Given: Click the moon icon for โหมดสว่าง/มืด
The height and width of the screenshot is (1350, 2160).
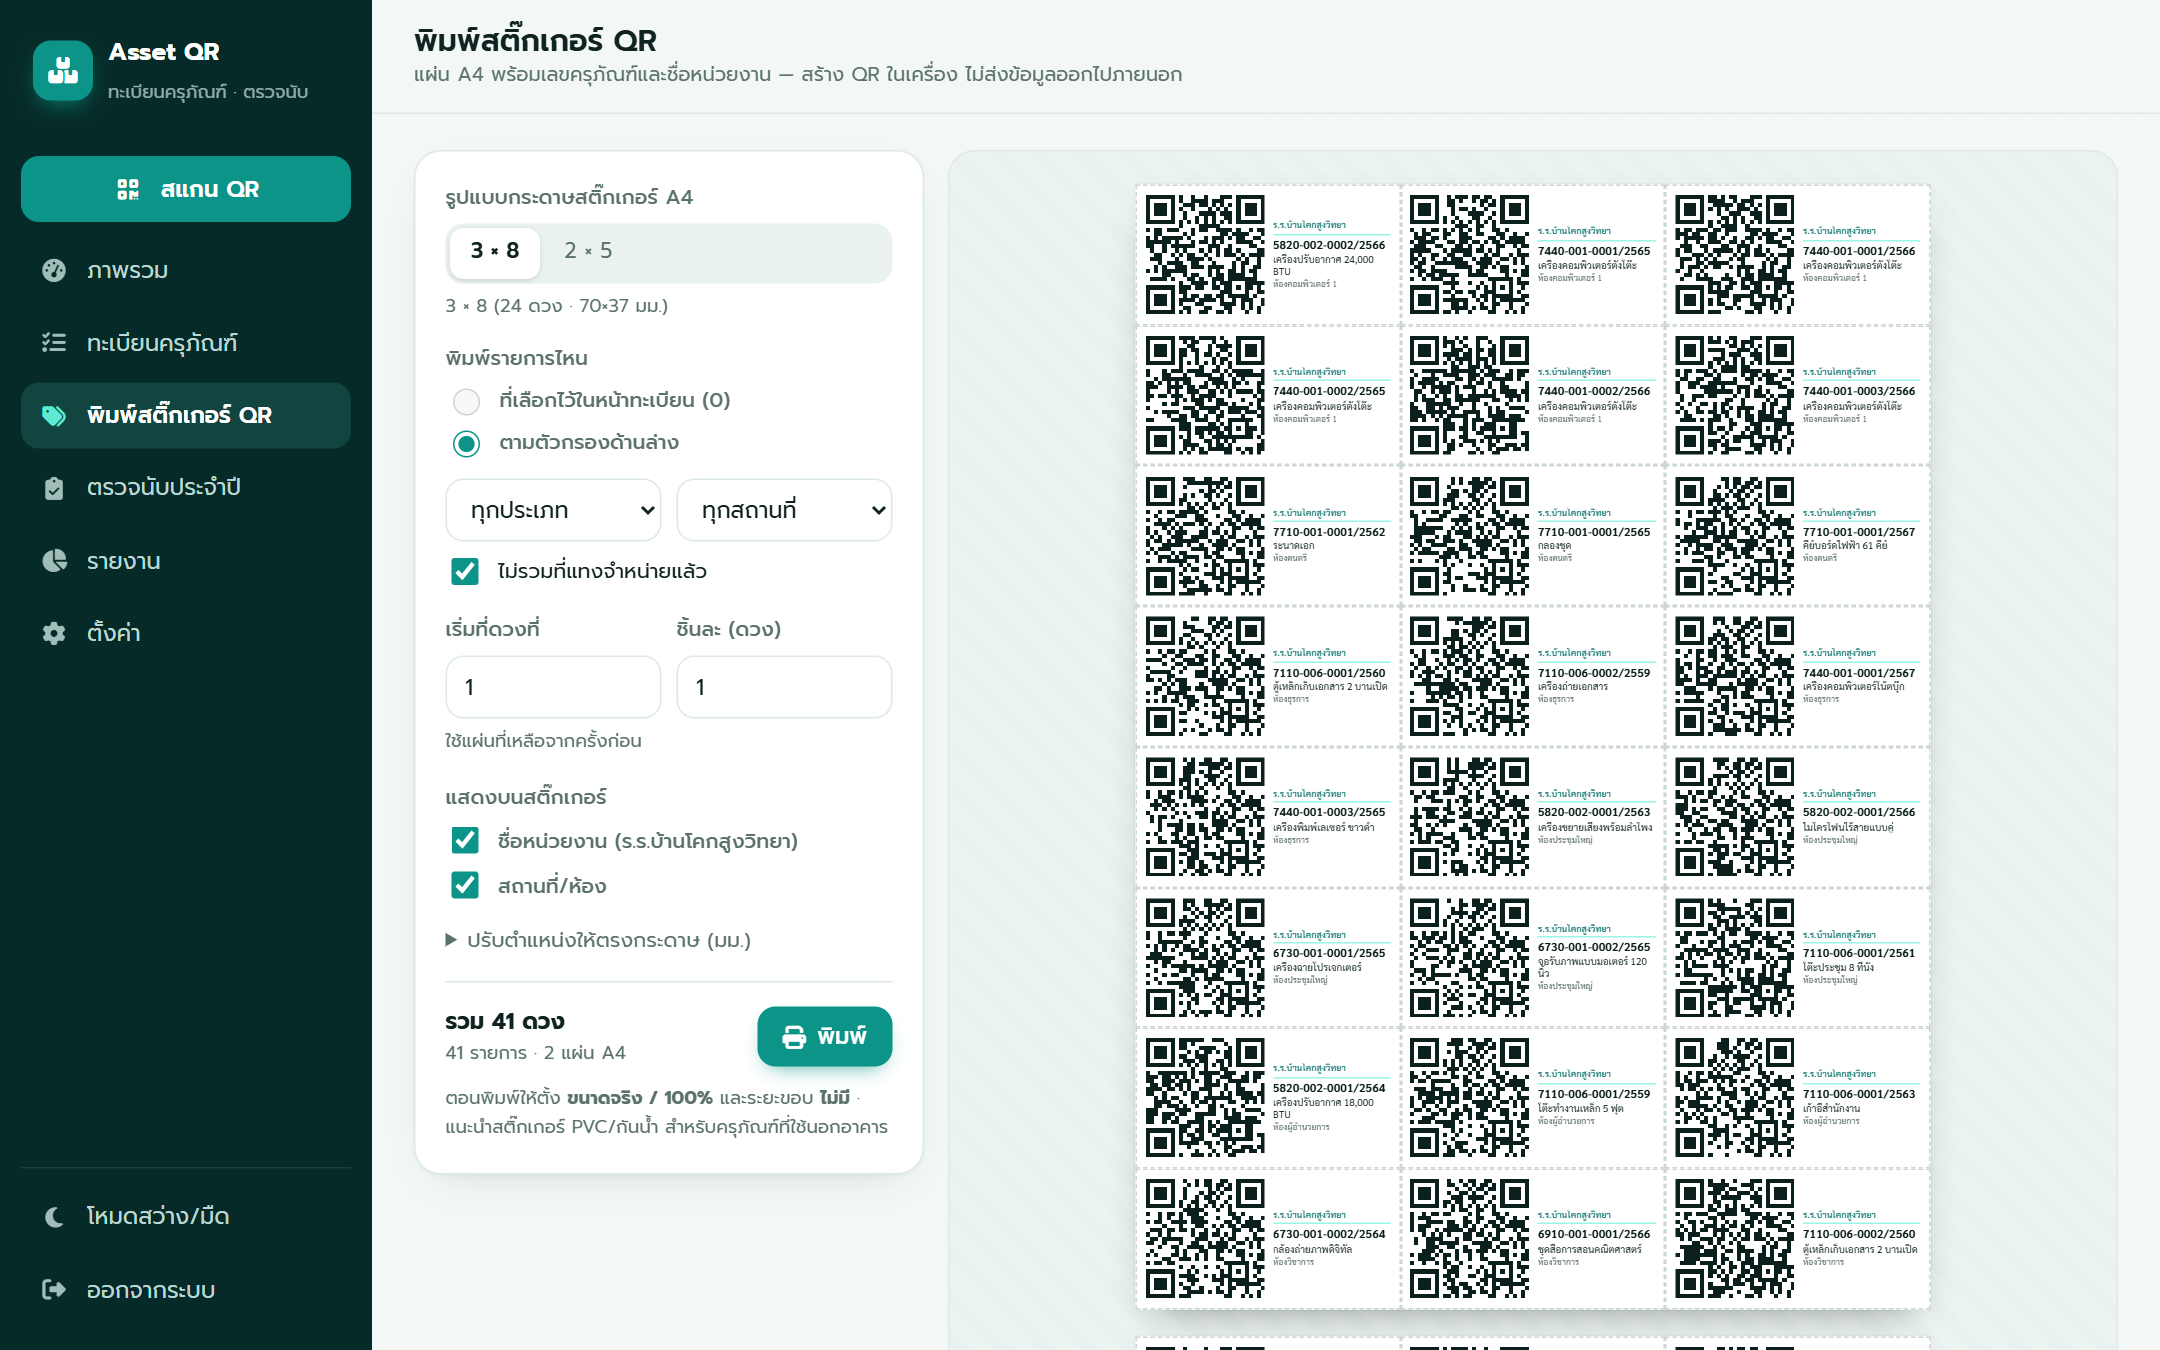Looking at the screenshot, I should (x=54, y=1216).
